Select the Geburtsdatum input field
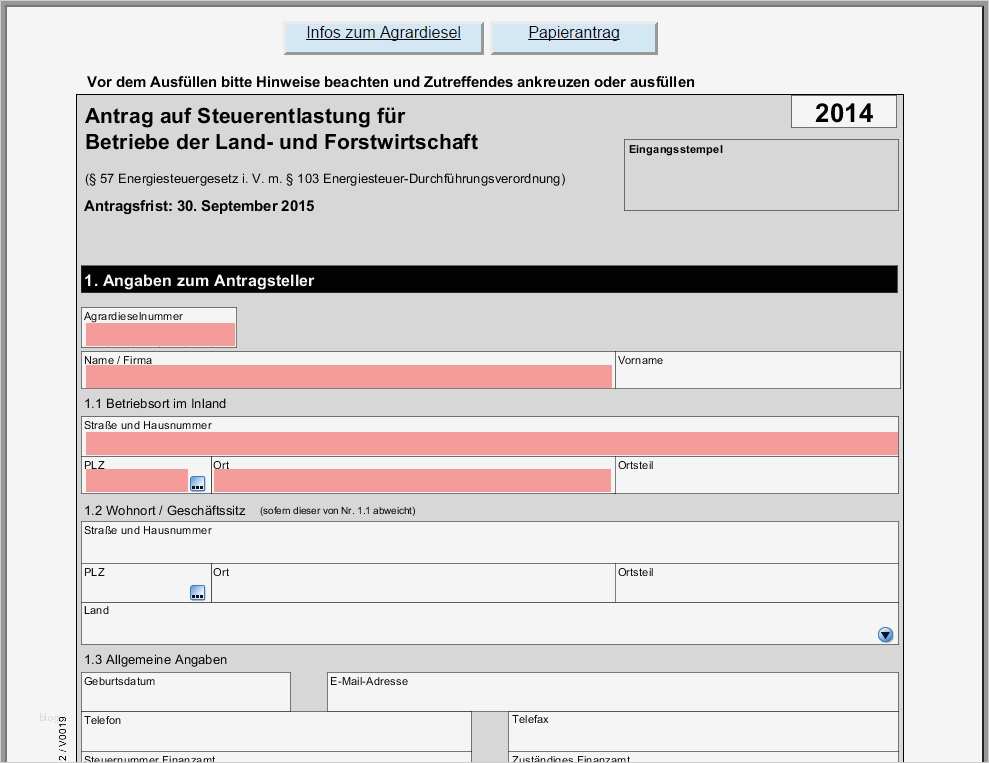 pyautogui.click(x=185, y=697)
